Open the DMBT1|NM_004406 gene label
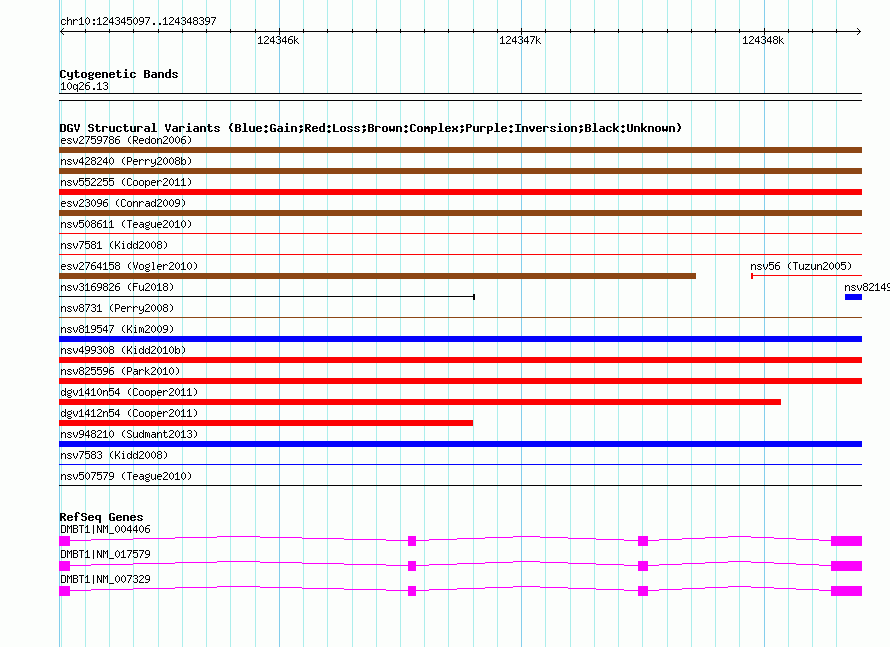This screenshot has height=647, width=890. click(105, 529)
